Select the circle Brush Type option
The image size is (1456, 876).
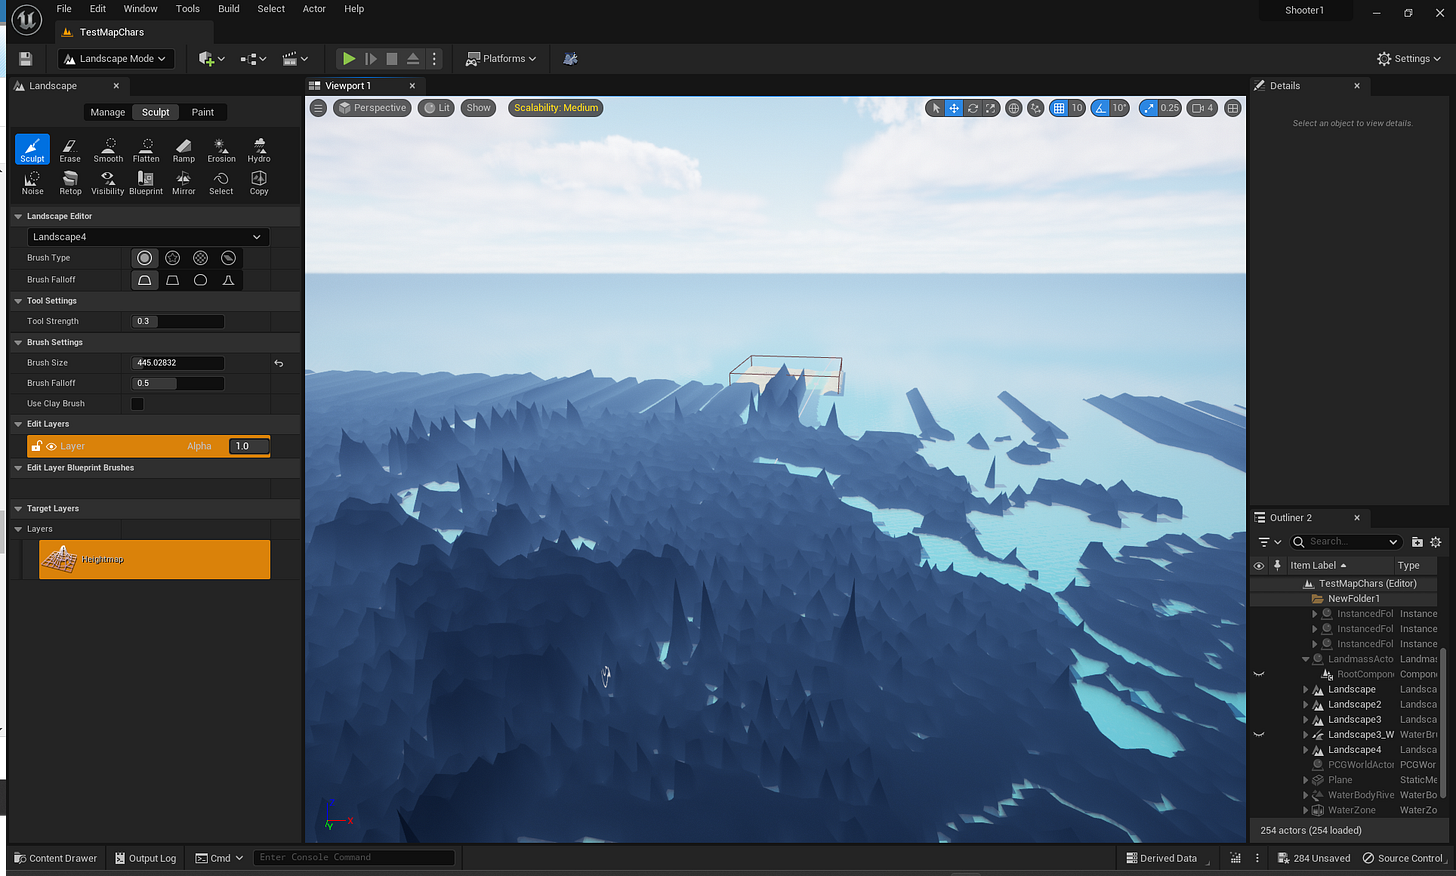pyautogui.click(x=145, y=258)
